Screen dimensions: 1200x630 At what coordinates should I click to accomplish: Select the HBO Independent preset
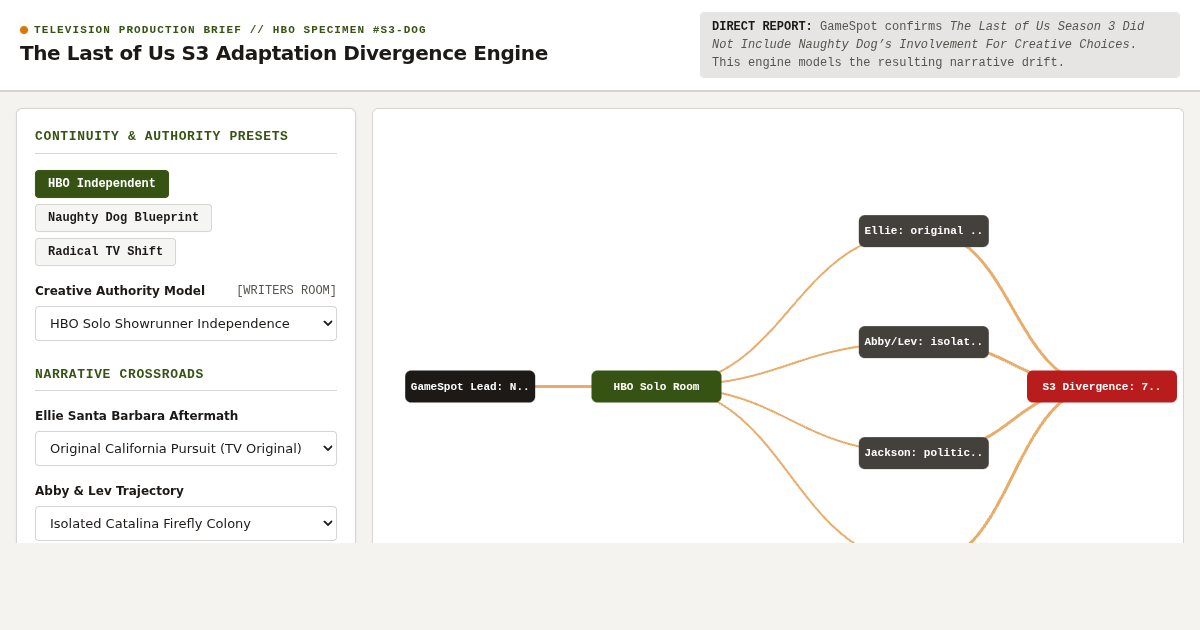(x=102, y=184)
